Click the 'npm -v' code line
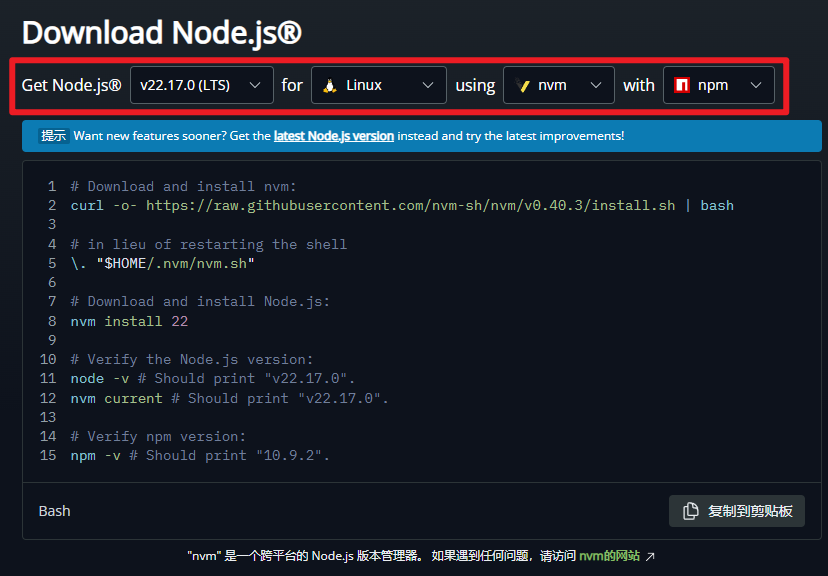 (199, 455)
